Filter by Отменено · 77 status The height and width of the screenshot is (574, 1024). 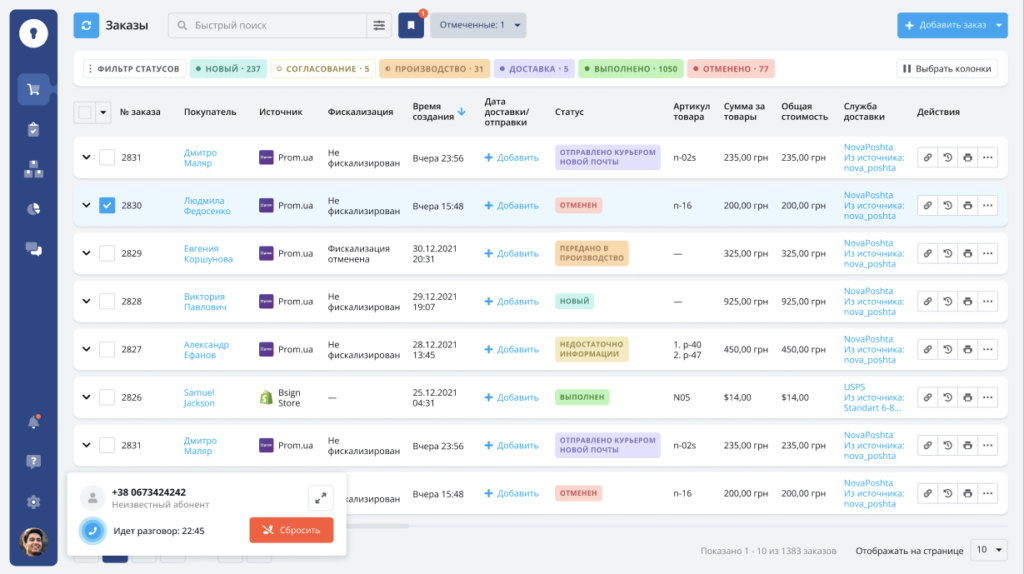coord(731,69)
